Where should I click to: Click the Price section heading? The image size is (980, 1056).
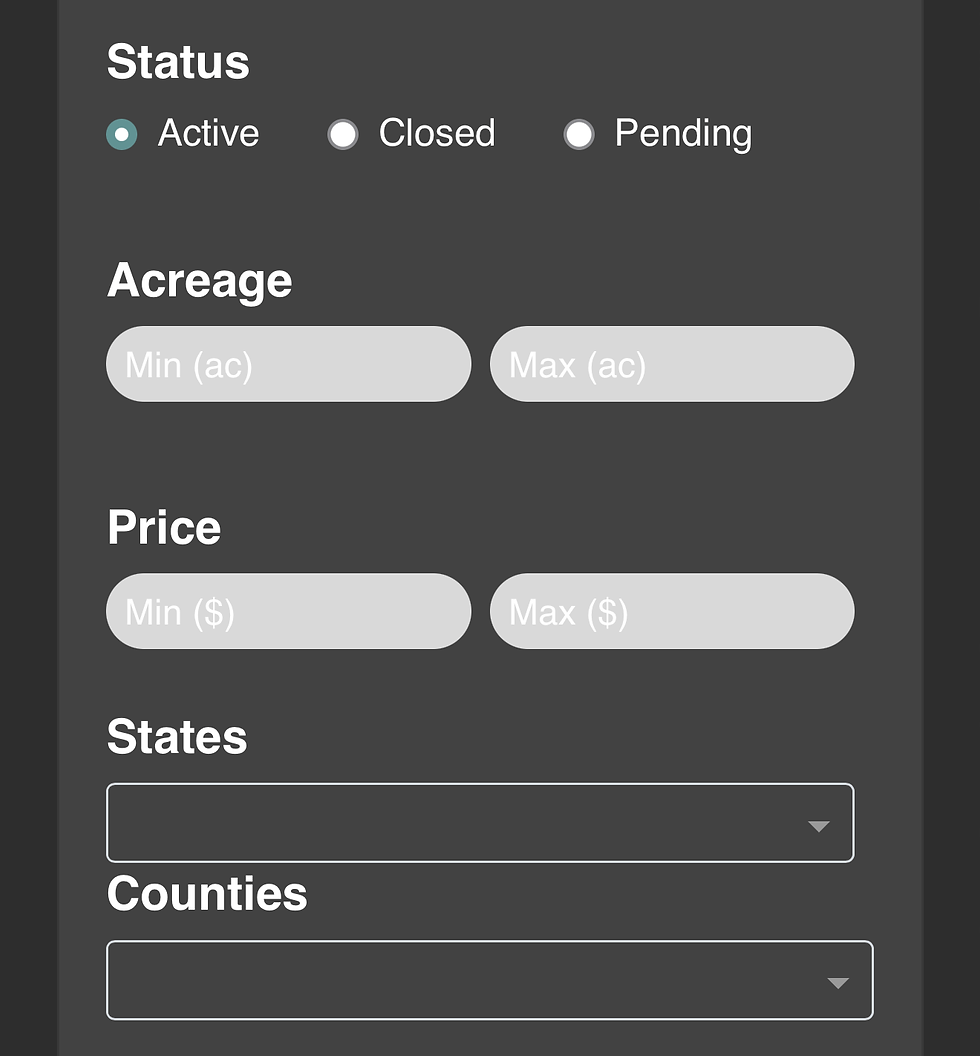[164, 528]
